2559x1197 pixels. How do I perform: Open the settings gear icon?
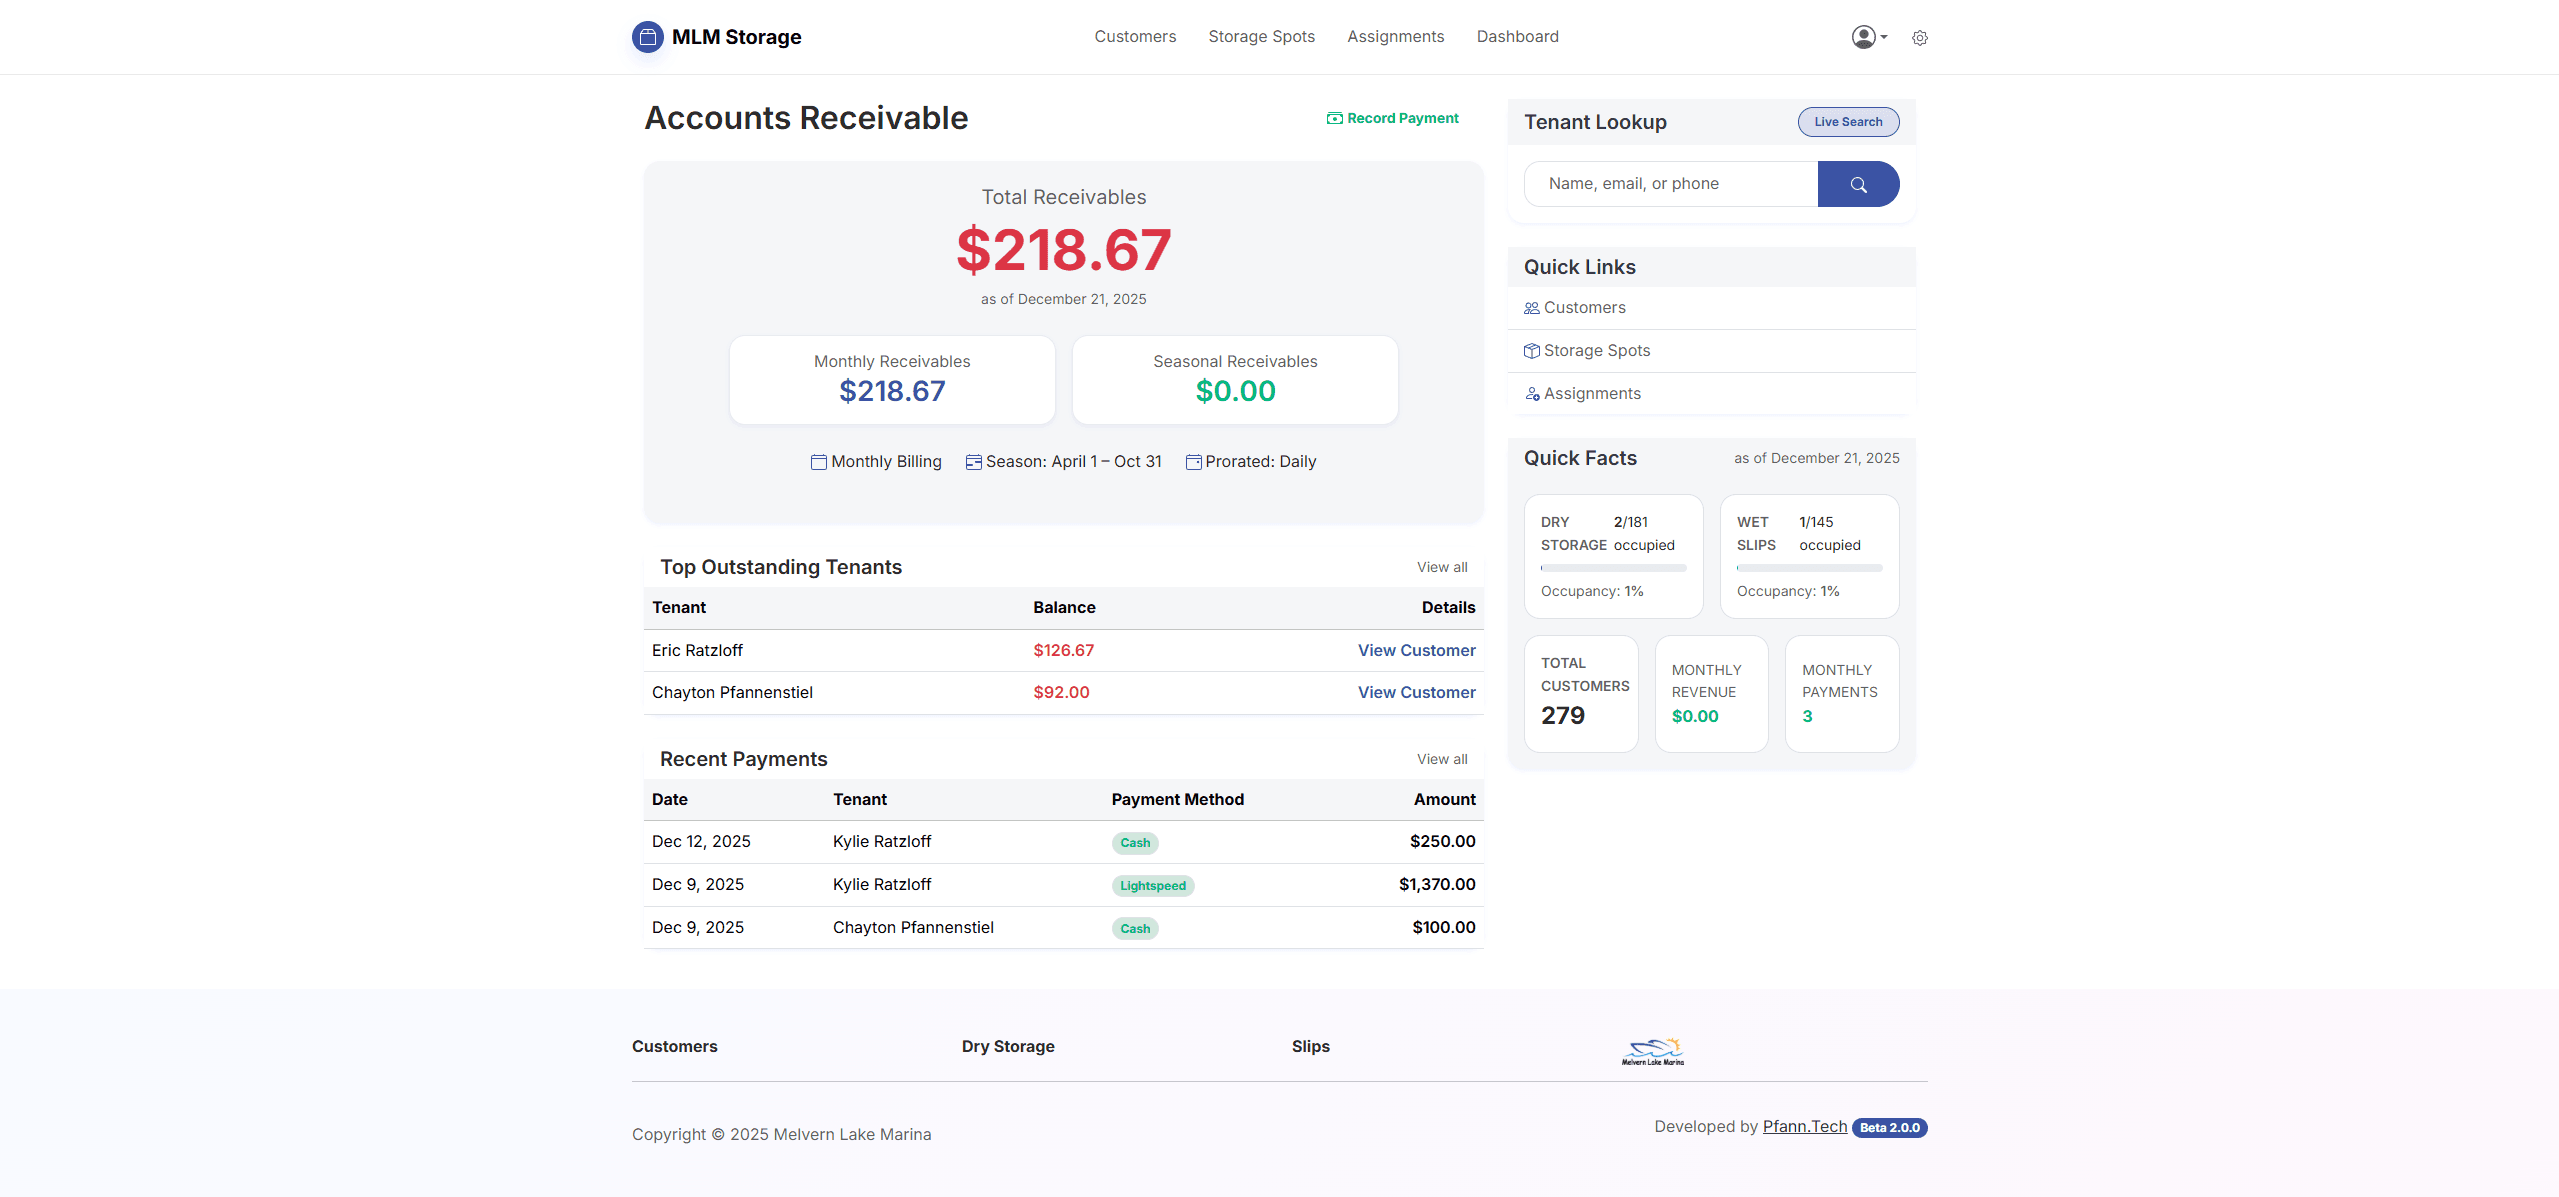(1919, 38)
